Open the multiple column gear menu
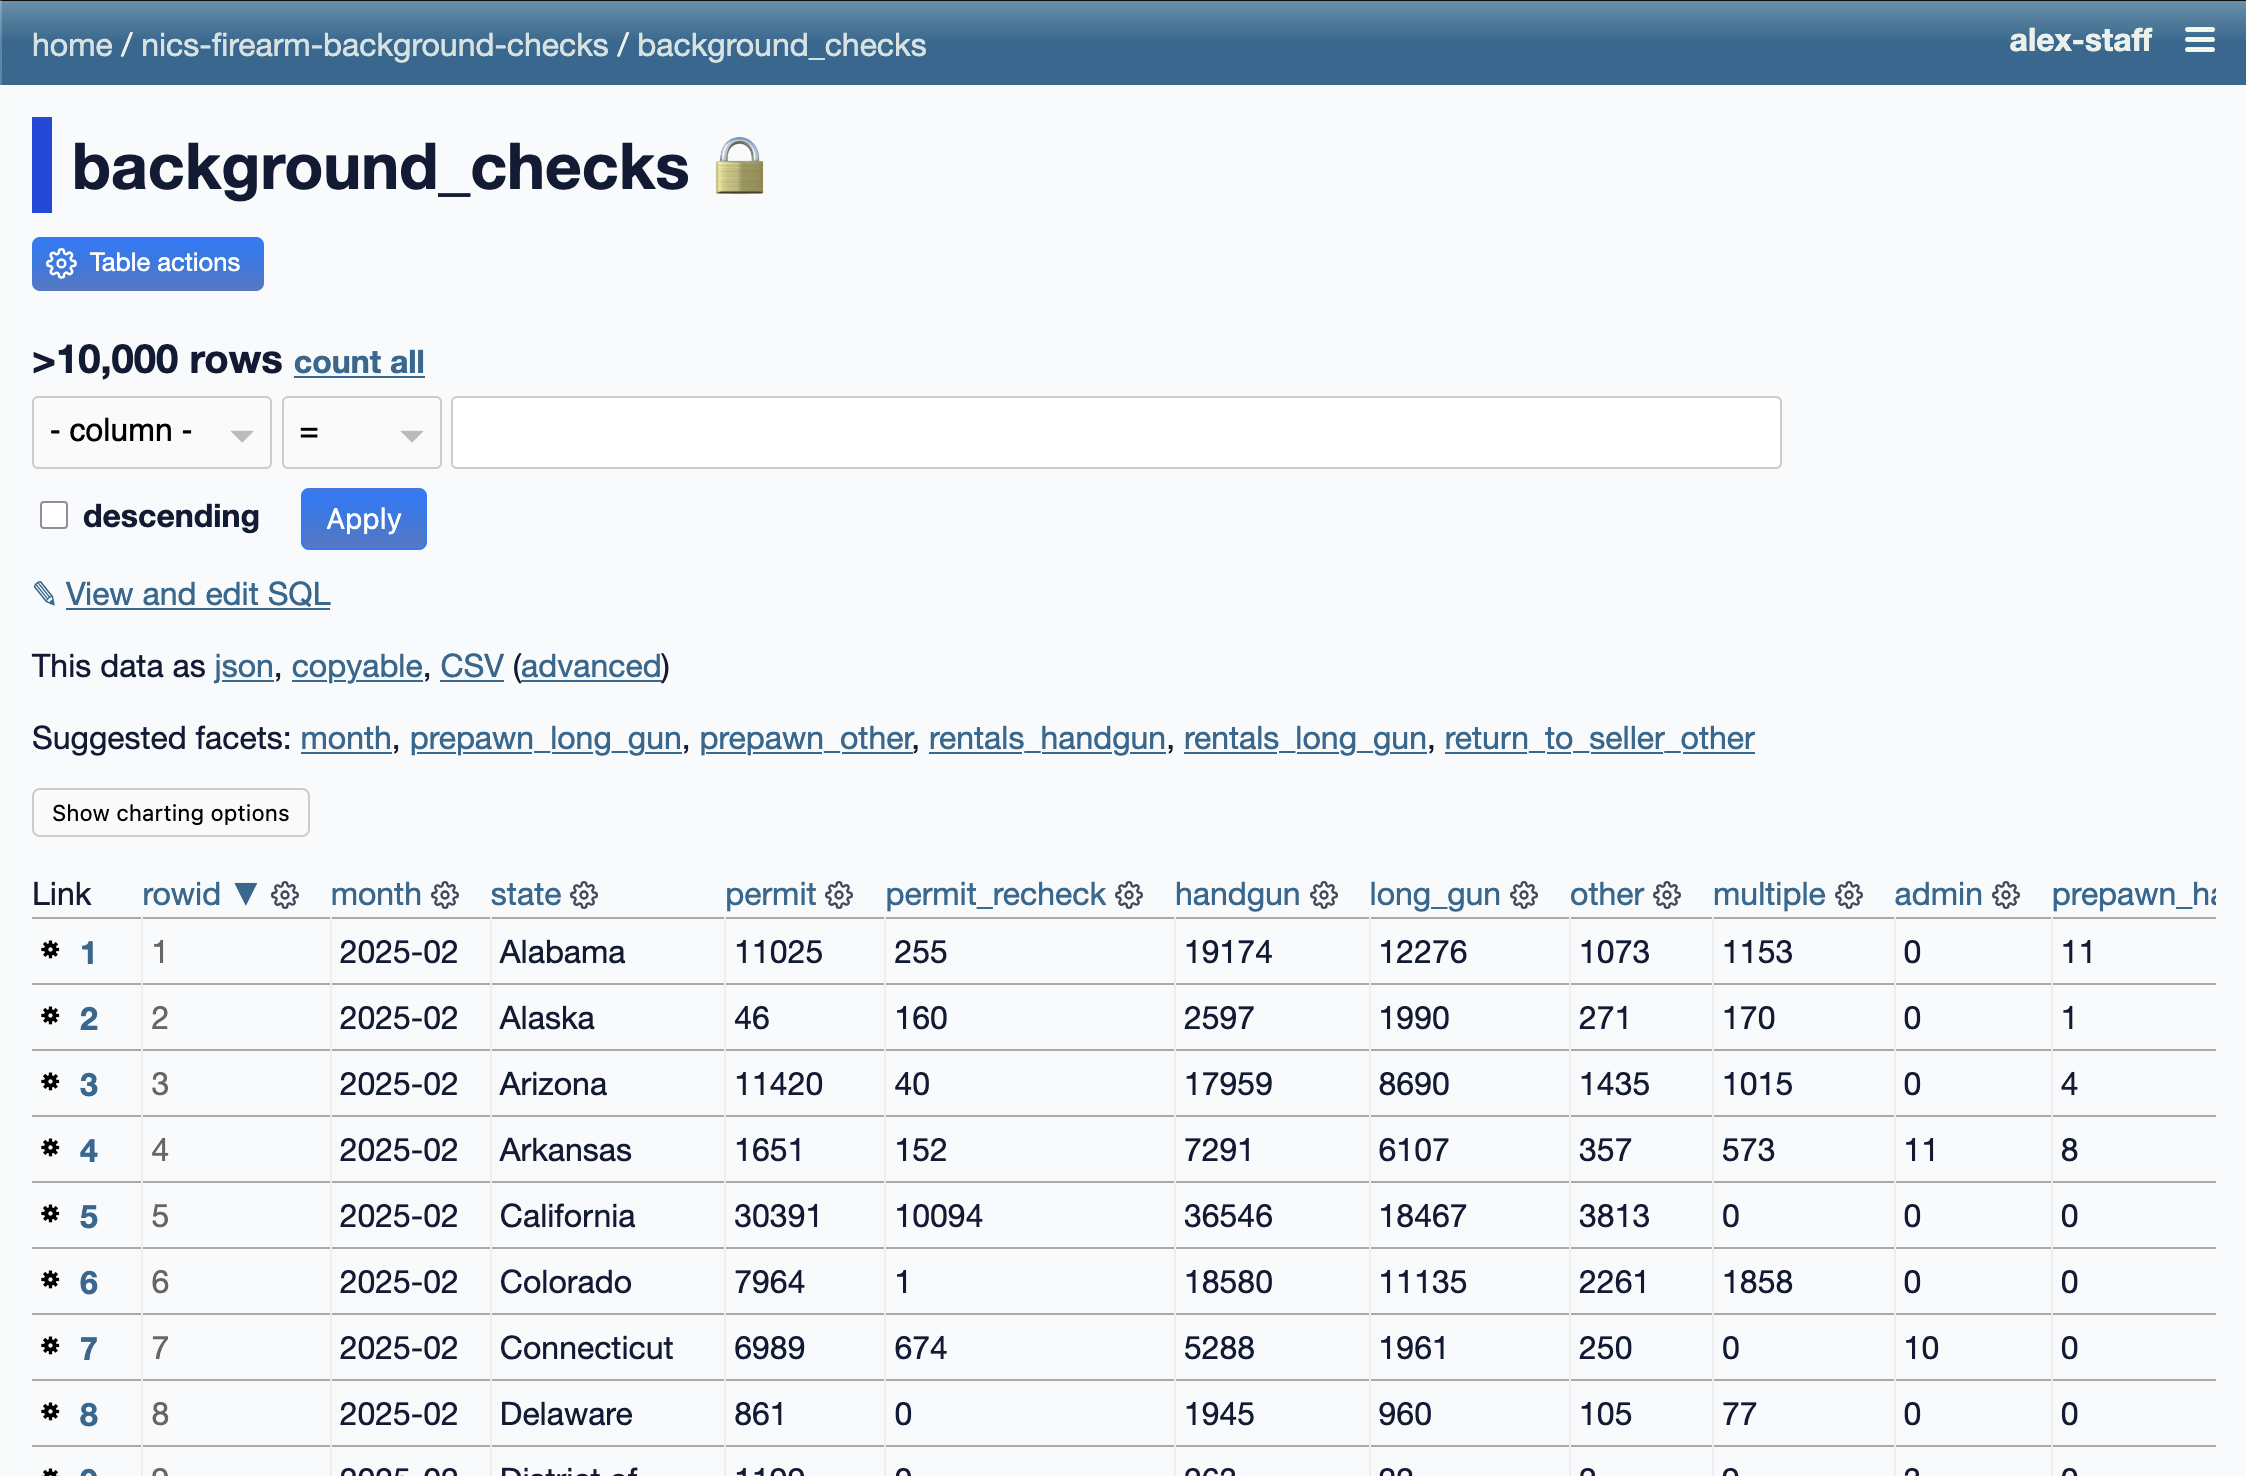Screen dimensions: 2246x1476 [x=1849, y=895]
